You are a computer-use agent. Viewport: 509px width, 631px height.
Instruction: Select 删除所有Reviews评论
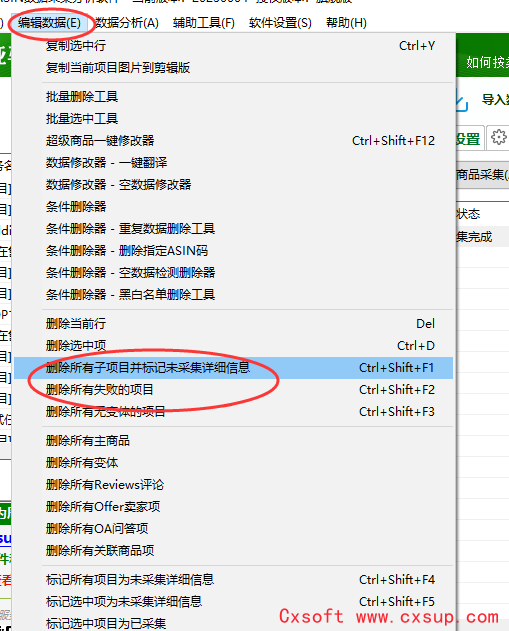(233, 485)
